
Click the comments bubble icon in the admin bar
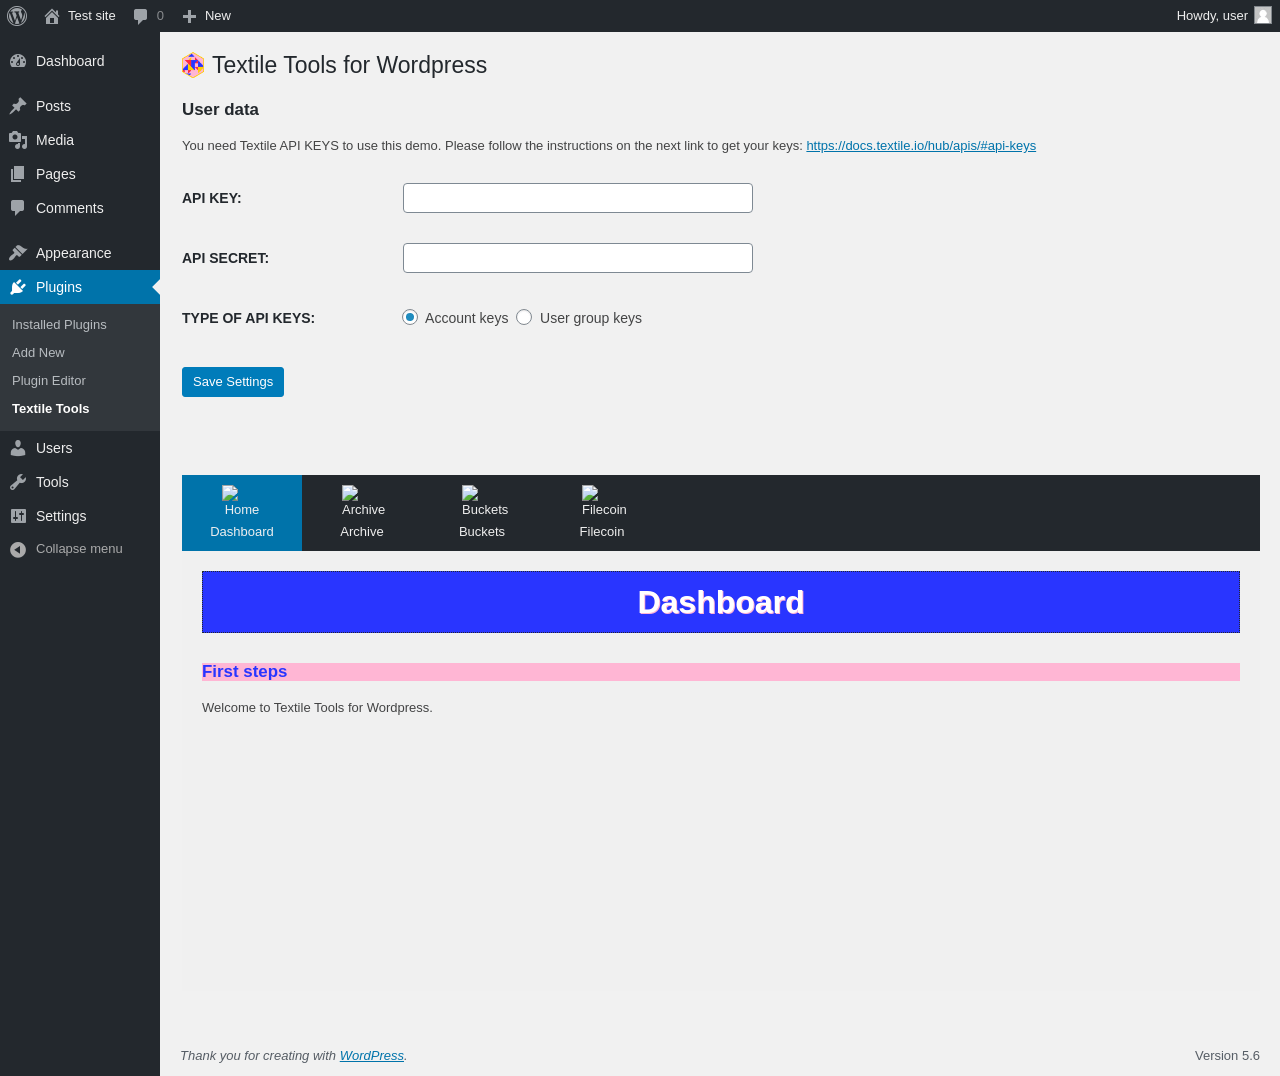[x=141, y=16]
